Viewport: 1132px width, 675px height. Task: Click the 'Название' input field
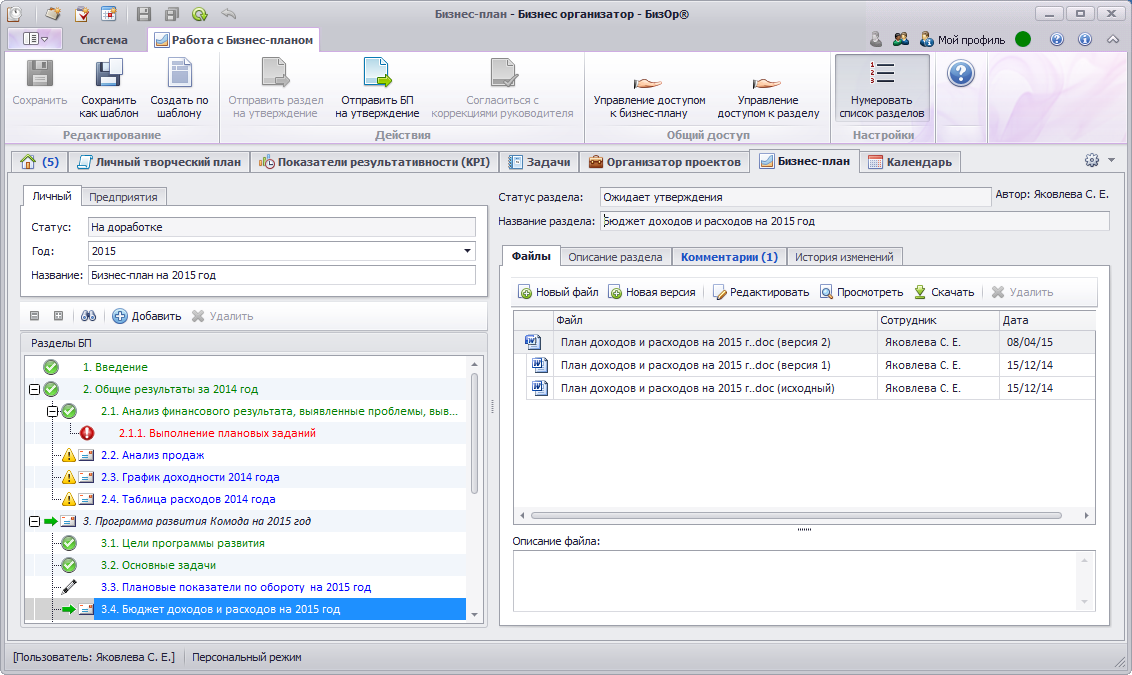click(281, 275)
